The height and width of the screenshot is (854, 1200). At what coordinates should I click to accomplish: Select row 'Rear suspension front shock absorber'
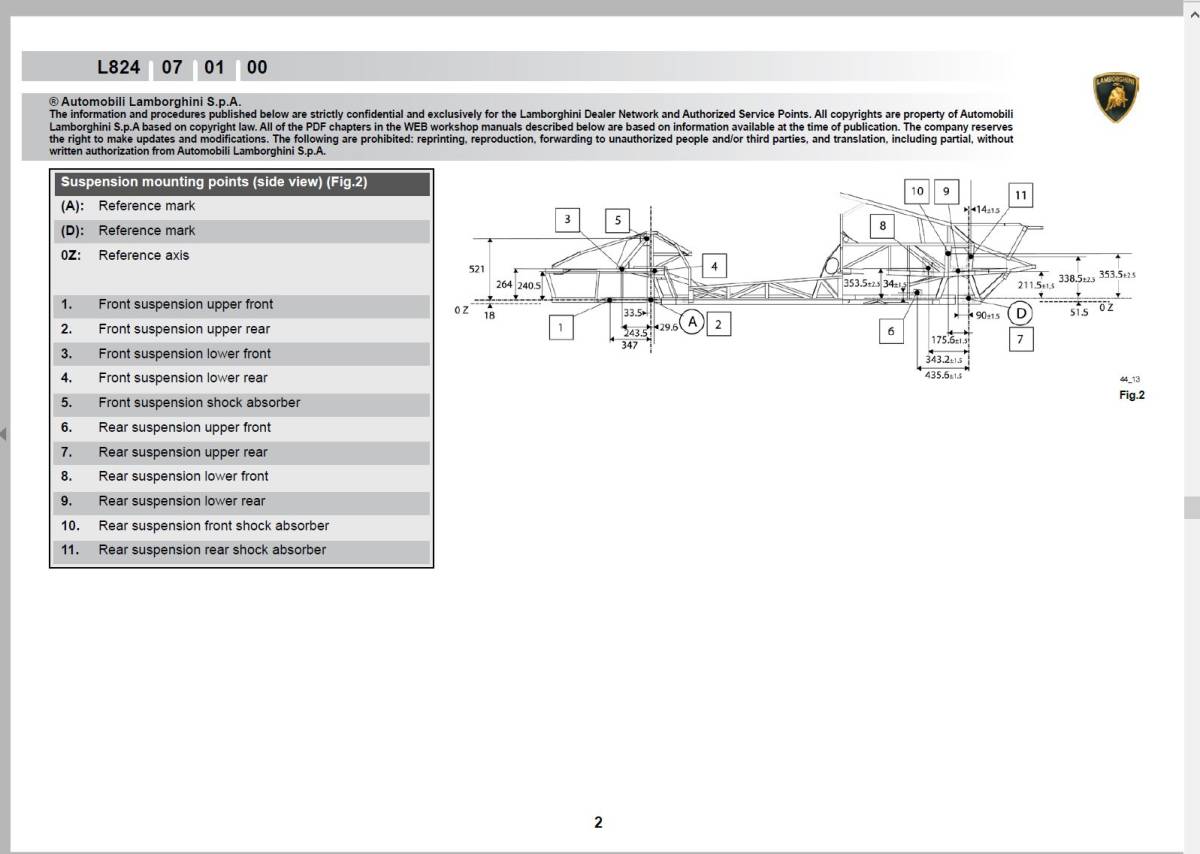(x=241, y=525)
